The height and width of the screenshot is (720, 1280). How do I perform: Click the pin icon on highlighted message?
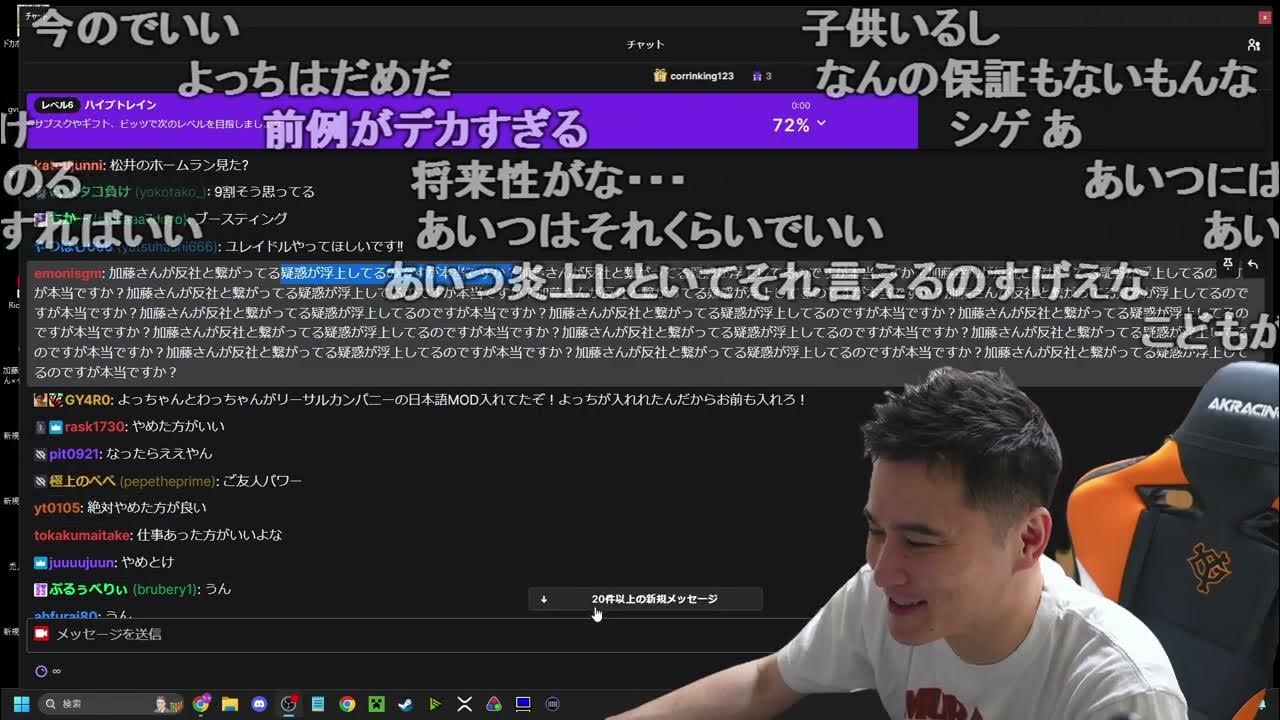pos(1228,265)
